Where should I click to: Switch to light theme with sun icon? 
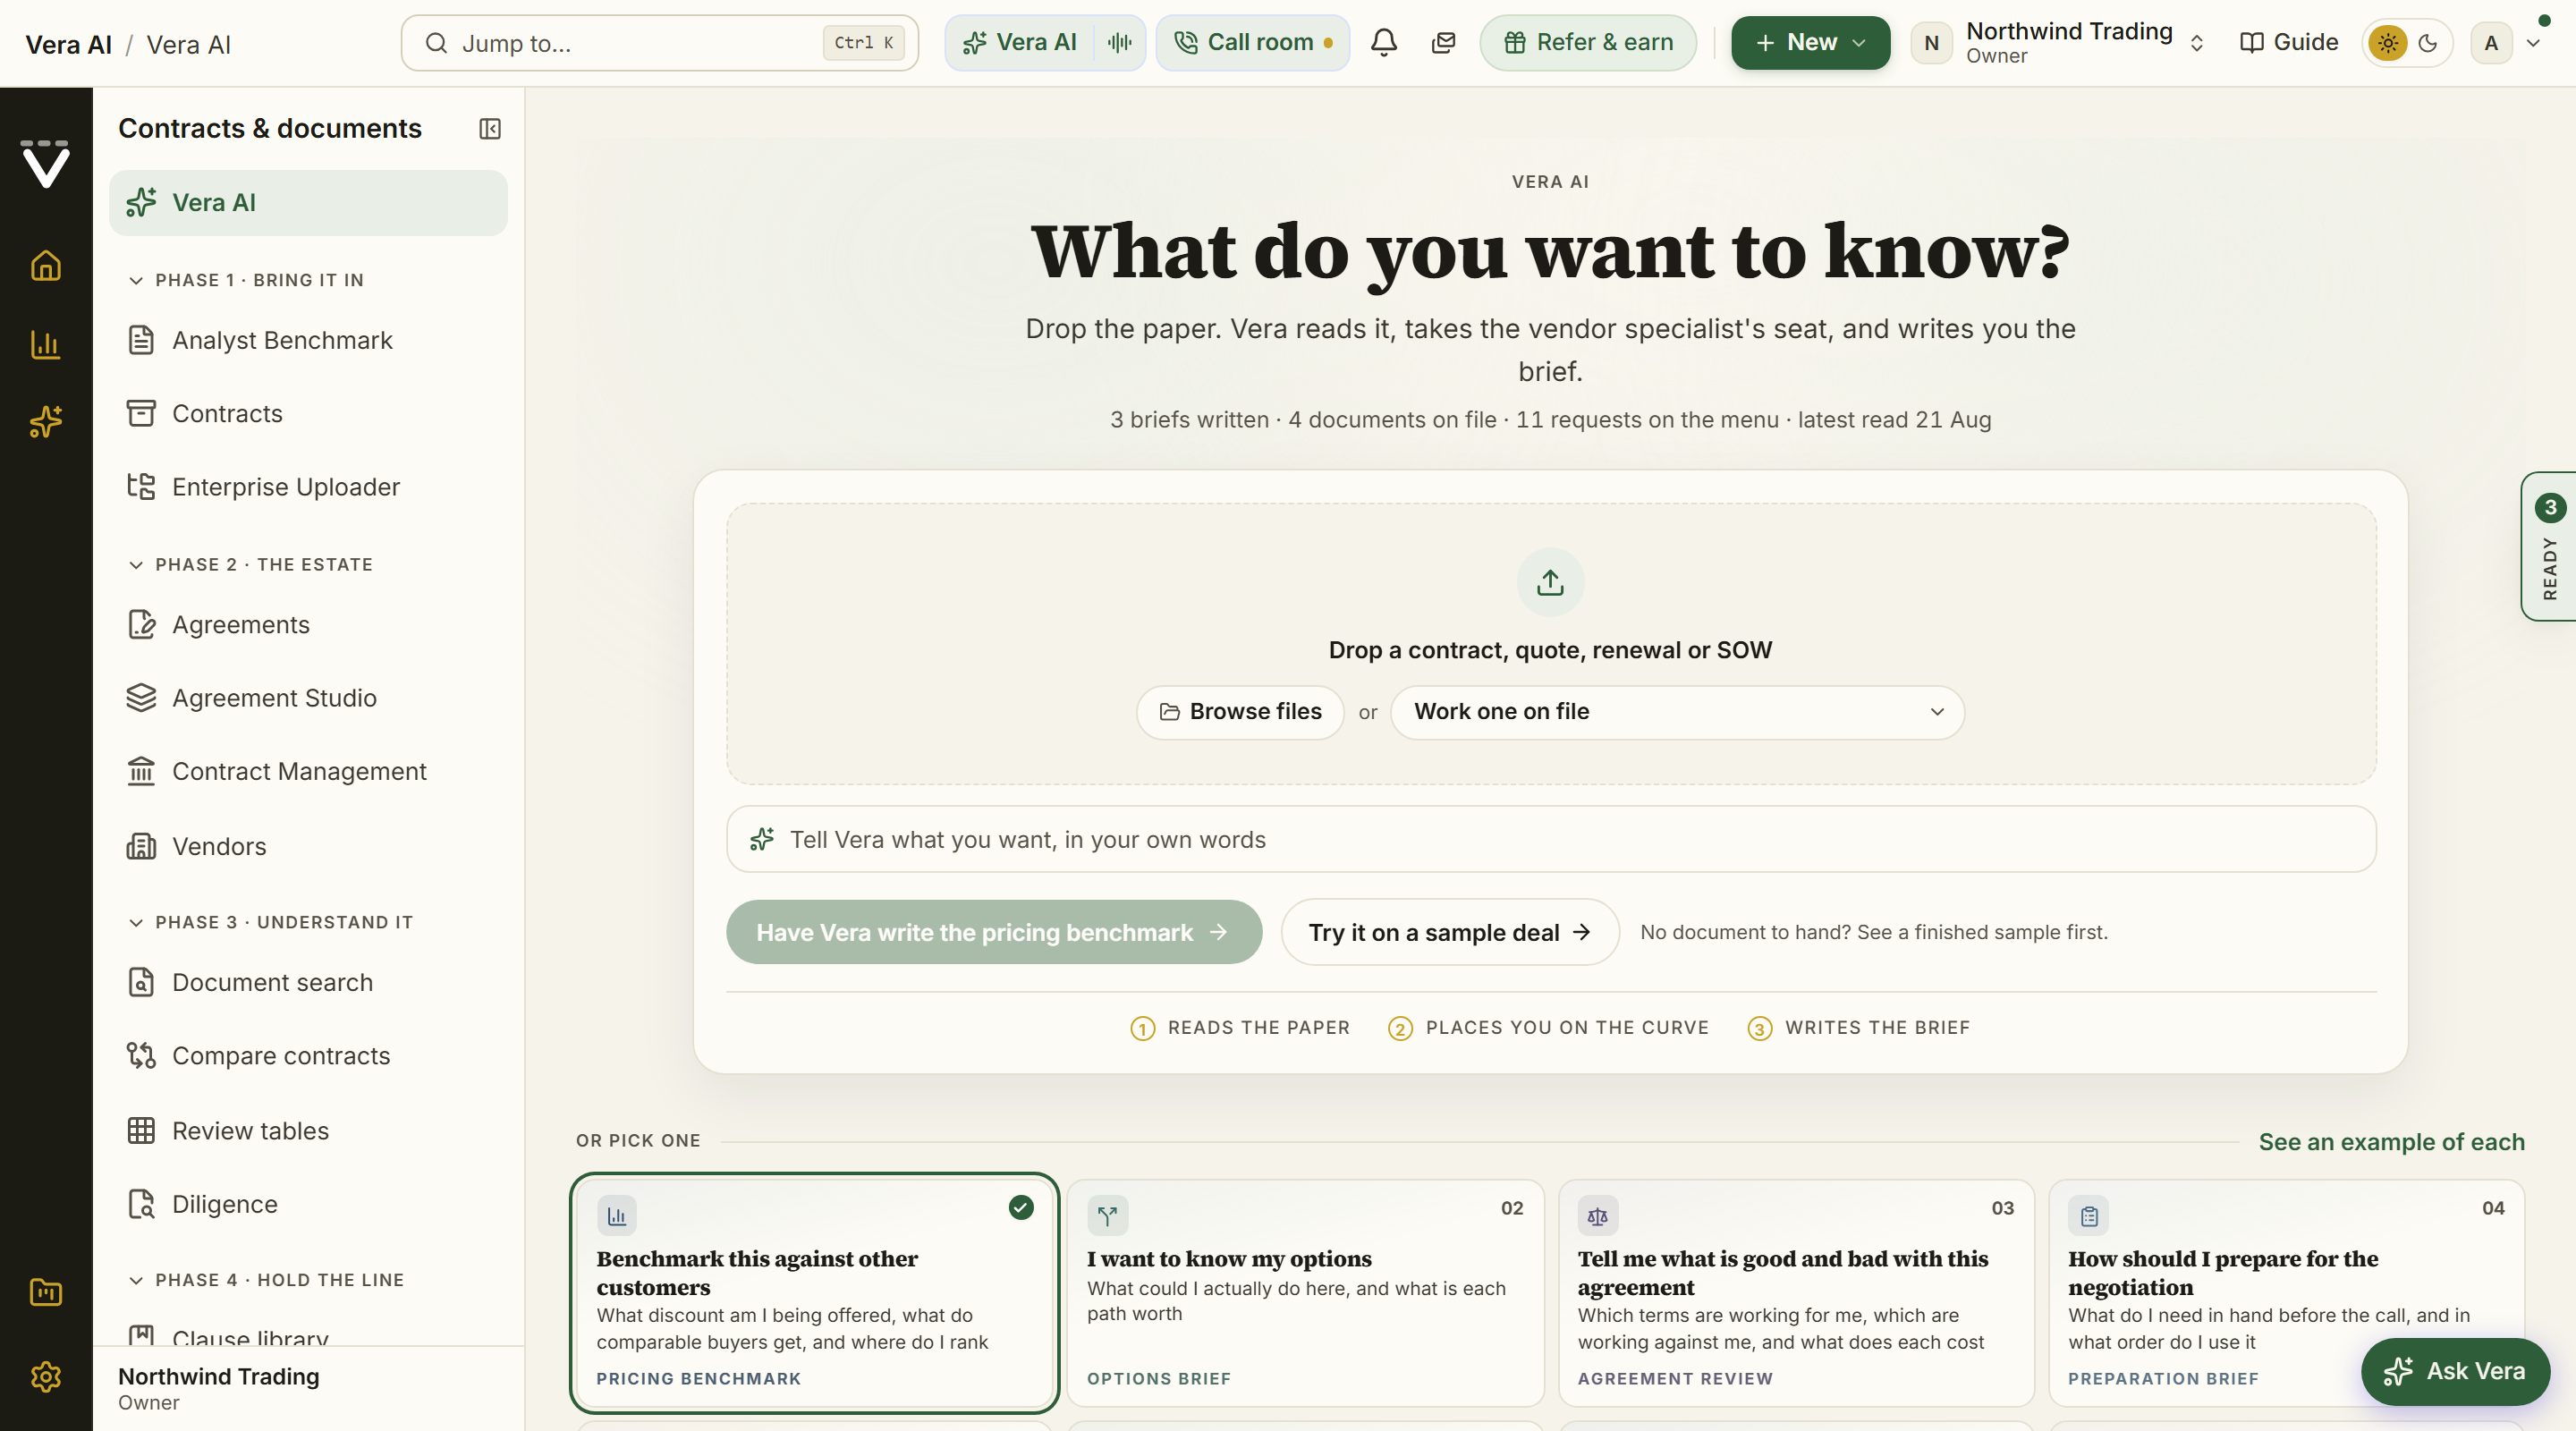(2388, 43)
